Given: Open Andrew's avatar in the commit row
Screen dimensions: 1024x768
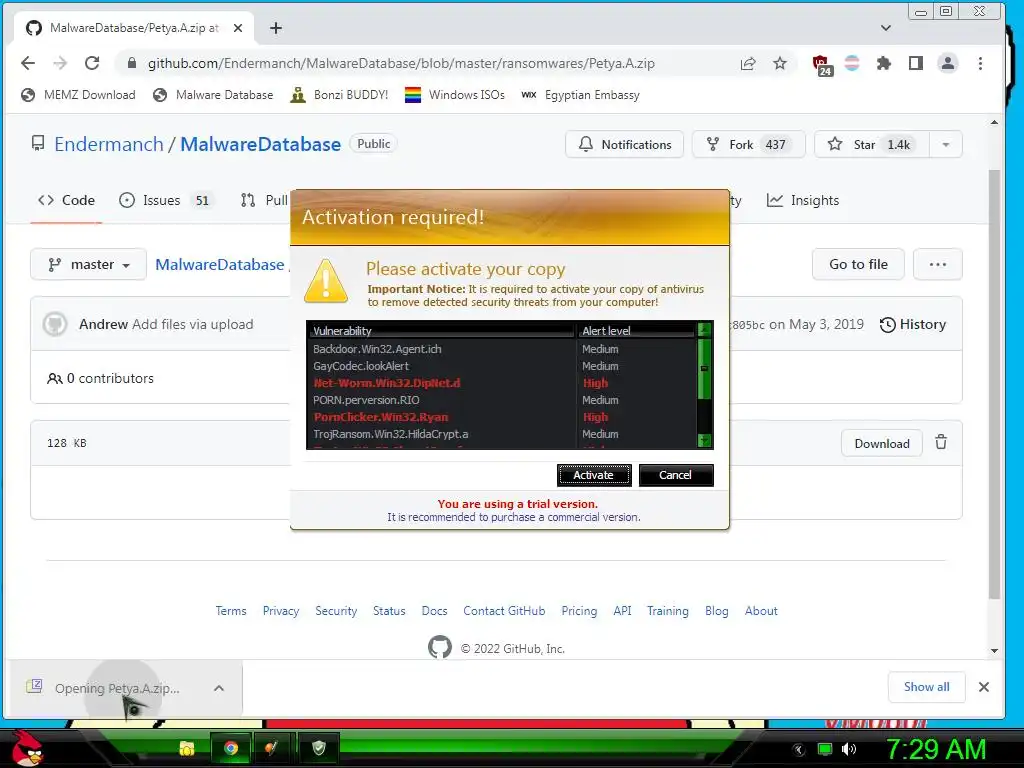Looking at the screenshot, I should point(55,325).
